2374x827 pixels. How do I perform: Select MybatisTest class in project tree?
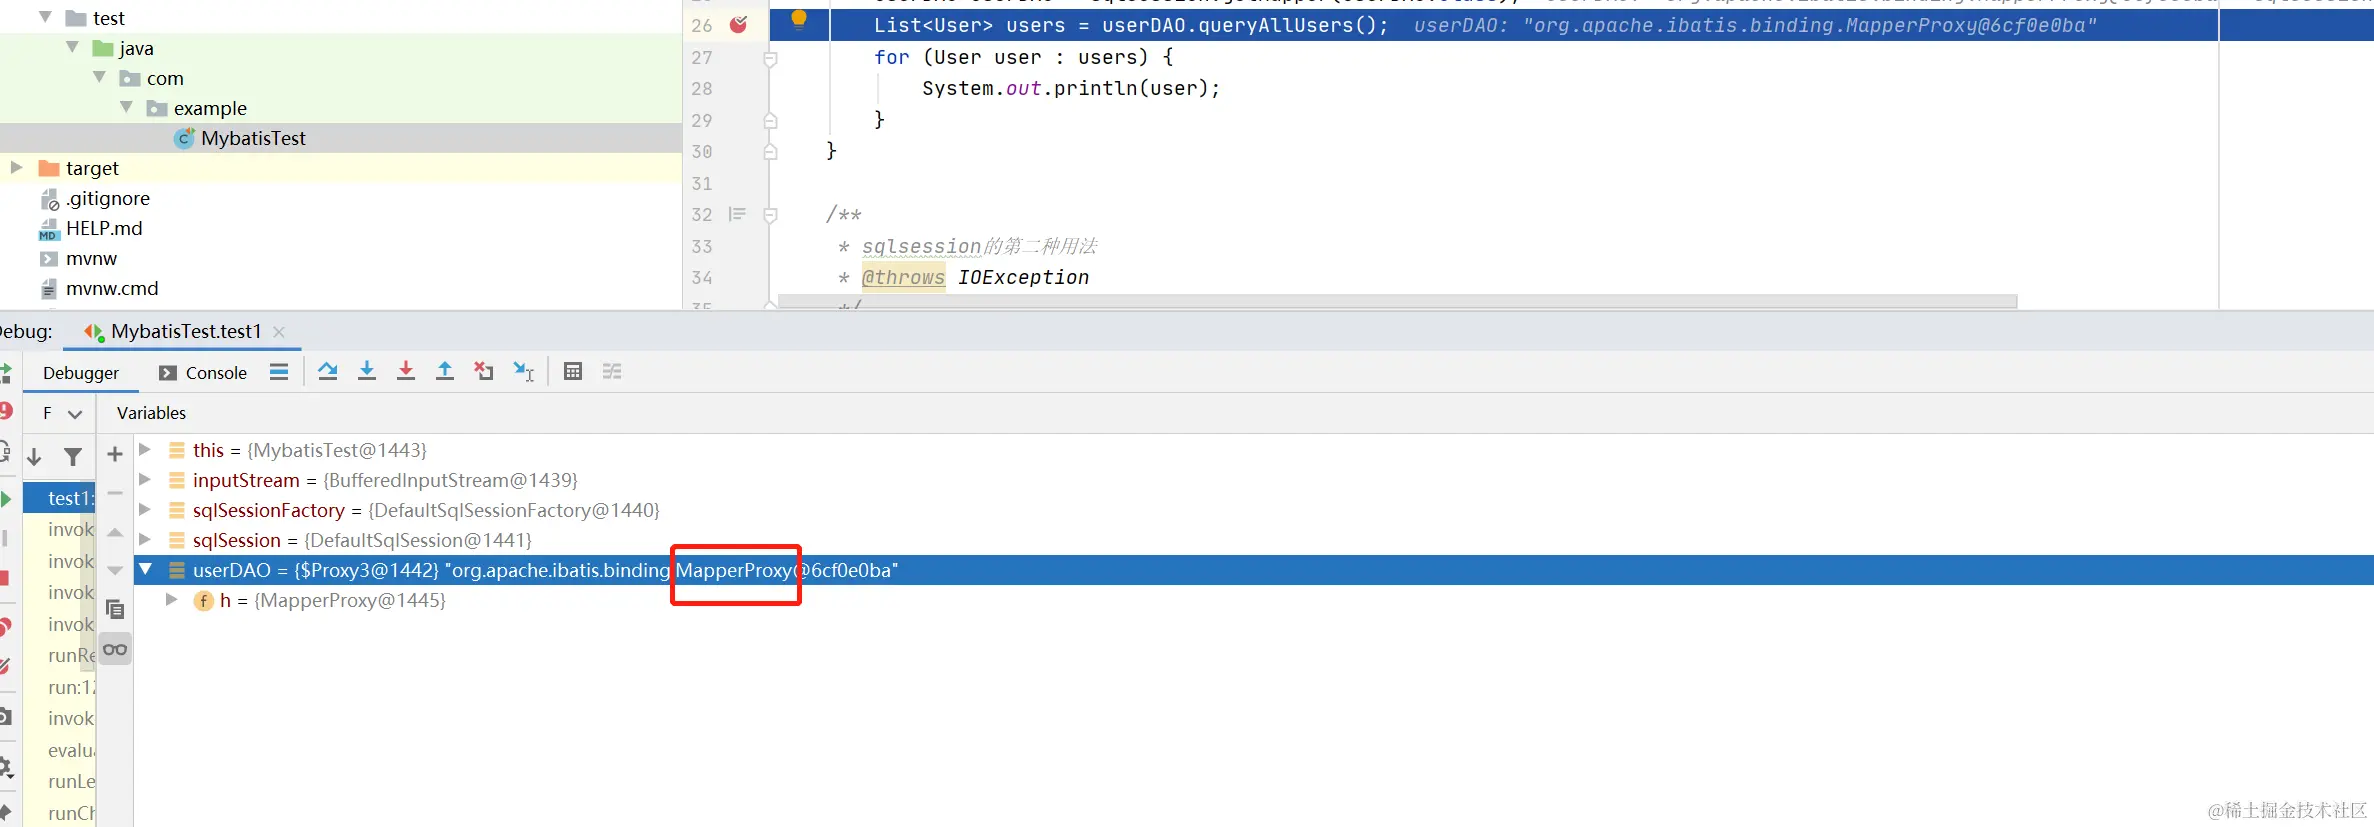253,138
